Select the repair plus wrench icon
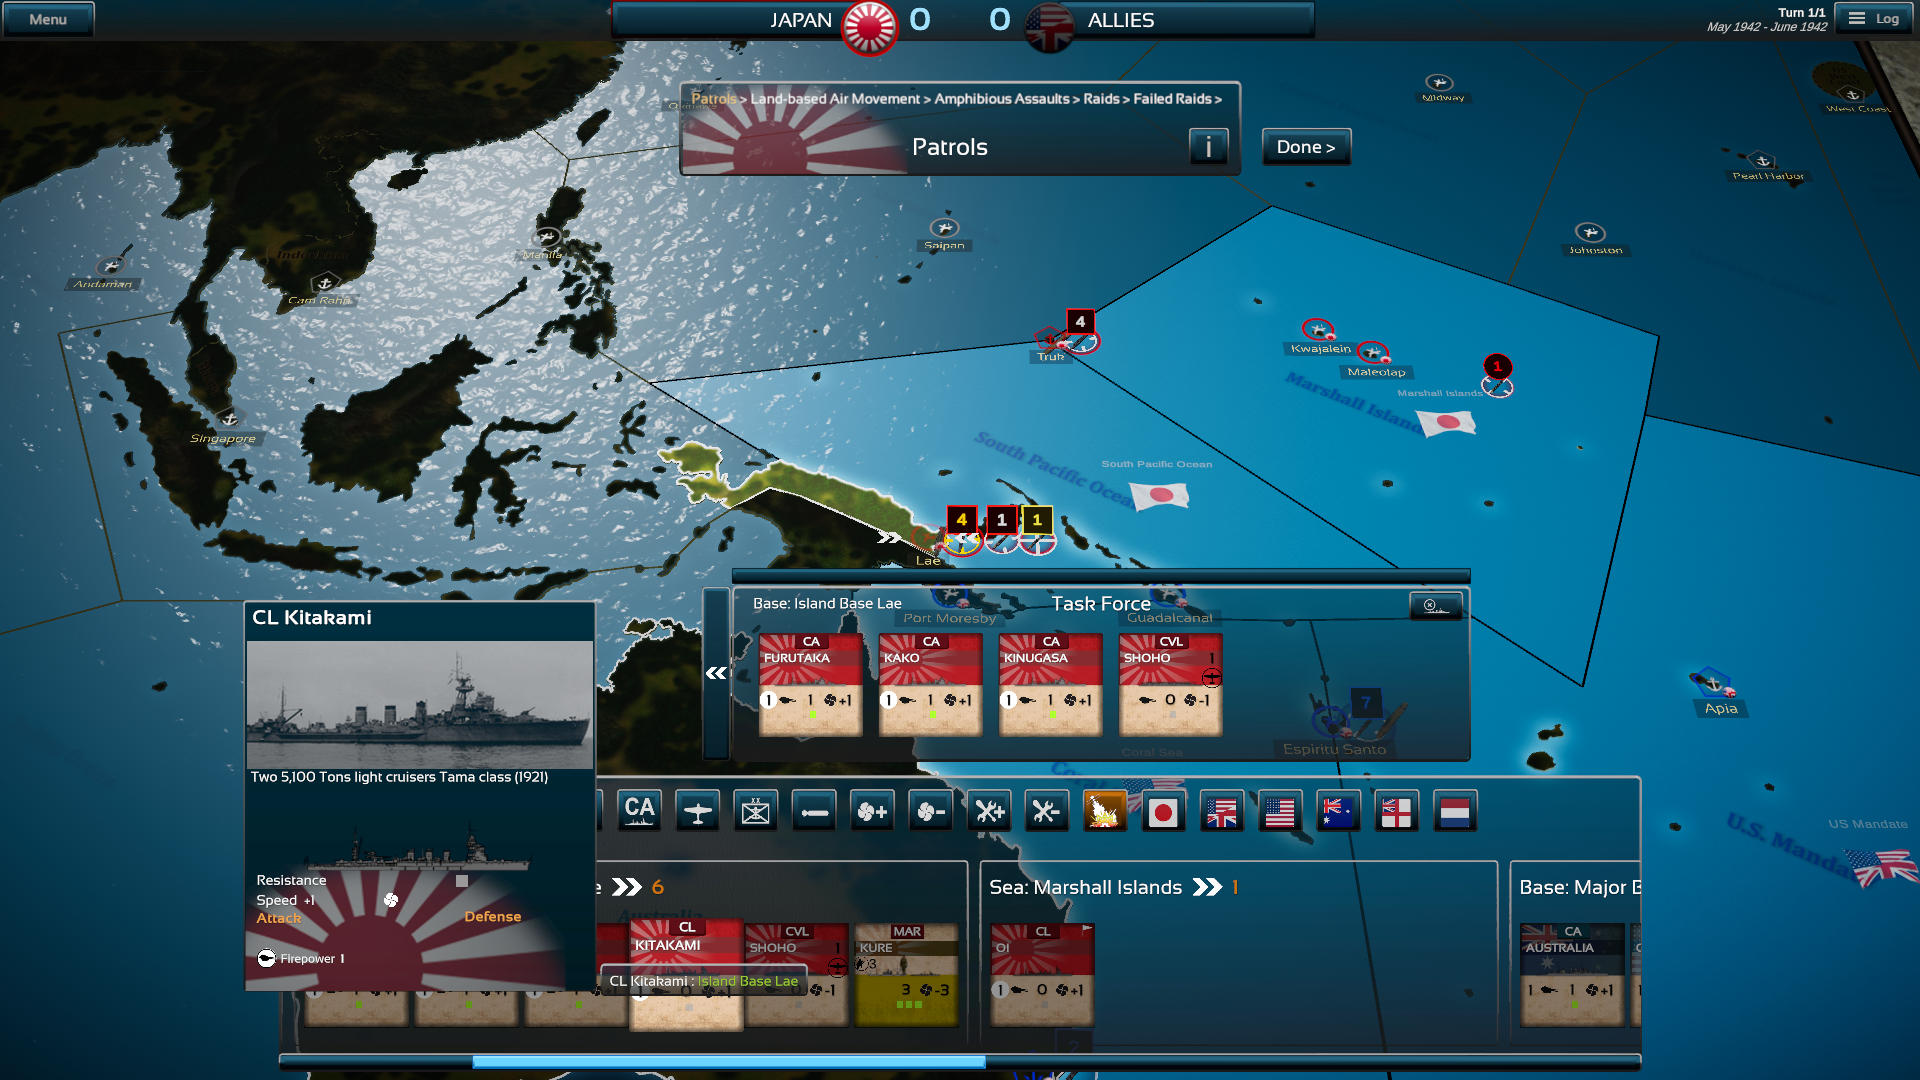 (x=988, y=811)
